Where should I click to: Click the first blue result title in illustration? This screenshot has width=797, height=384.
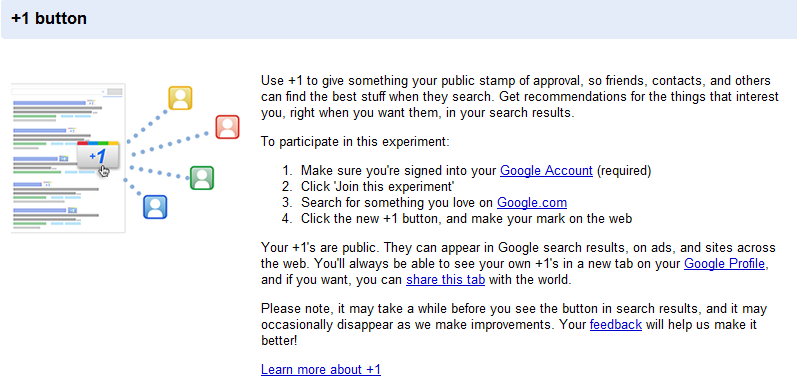tap(49, 103)
